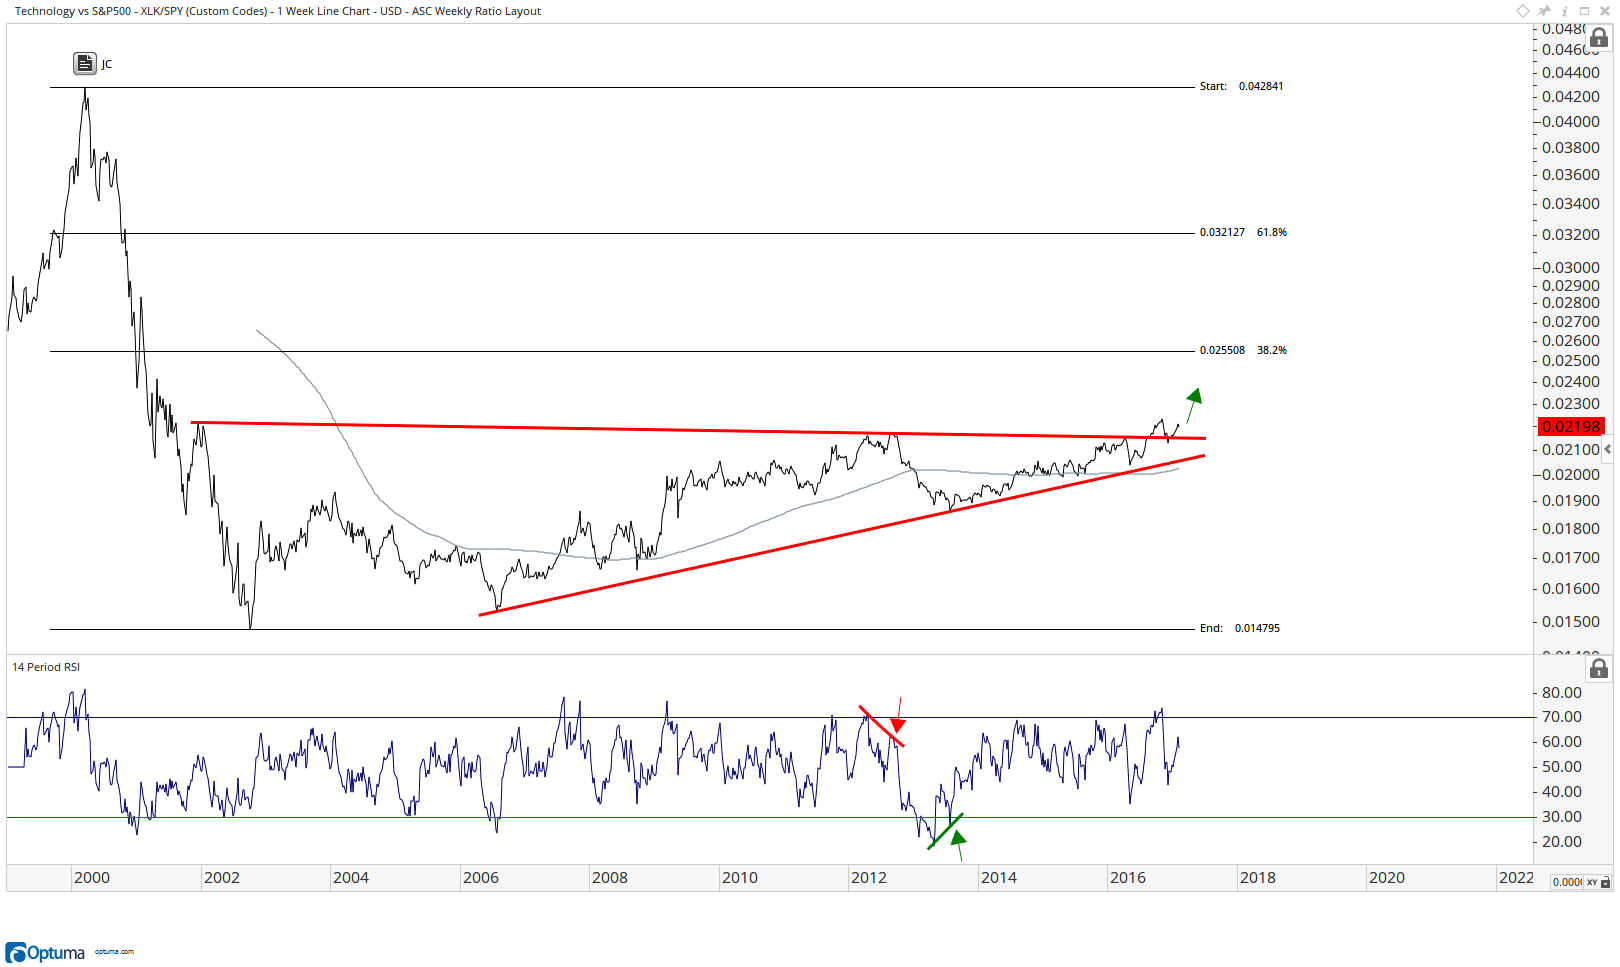Click the 30.00 level on RSI scale
1620x967 pixels.
(1562, 817)
